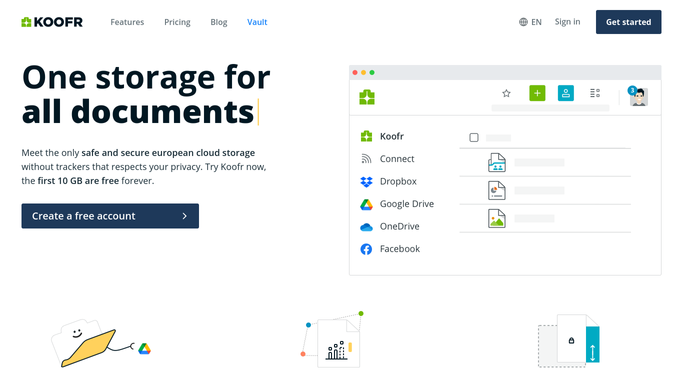Select Facebook in the sidebar
683x384 pixels.
click(390, 249)
